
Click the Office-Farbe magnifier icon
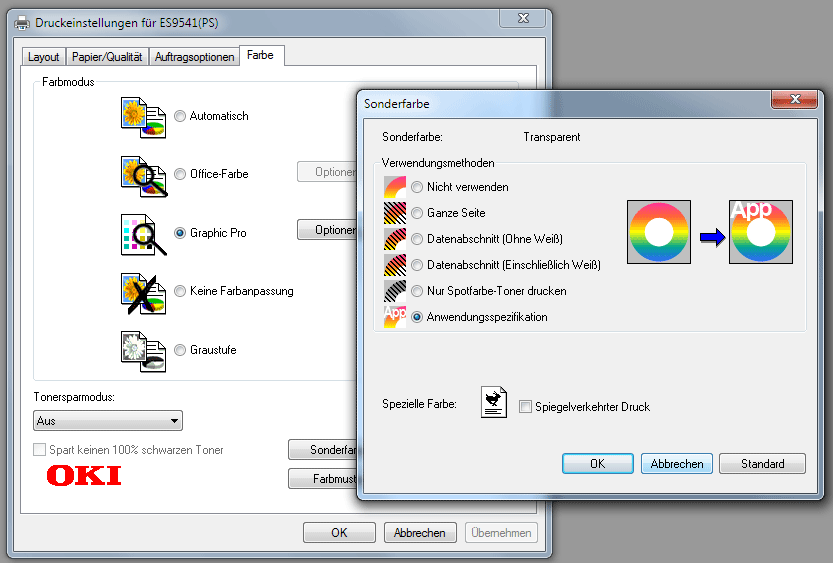click(x=142, y=174)
